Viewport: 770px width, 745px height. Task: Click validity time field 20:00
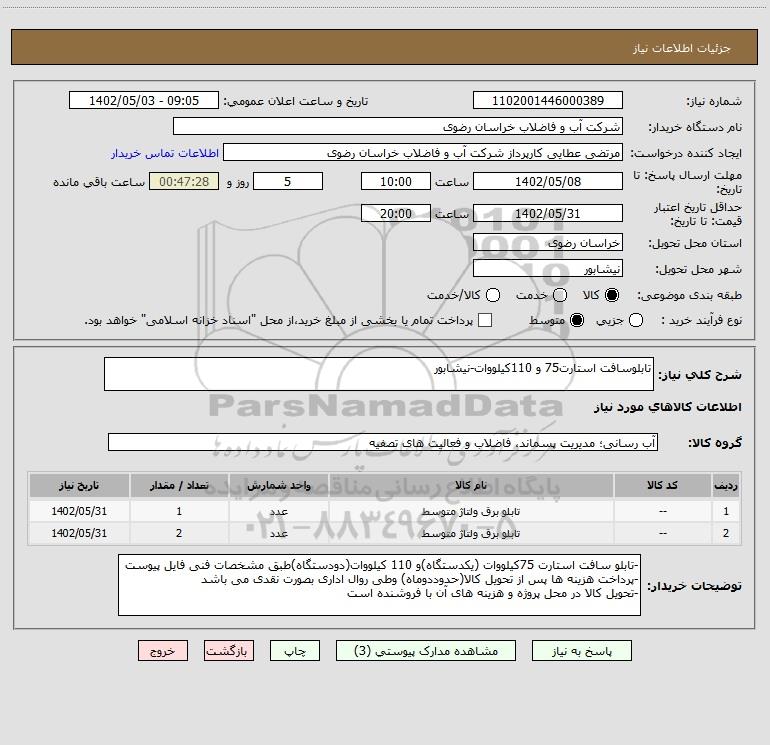(396, 213)
